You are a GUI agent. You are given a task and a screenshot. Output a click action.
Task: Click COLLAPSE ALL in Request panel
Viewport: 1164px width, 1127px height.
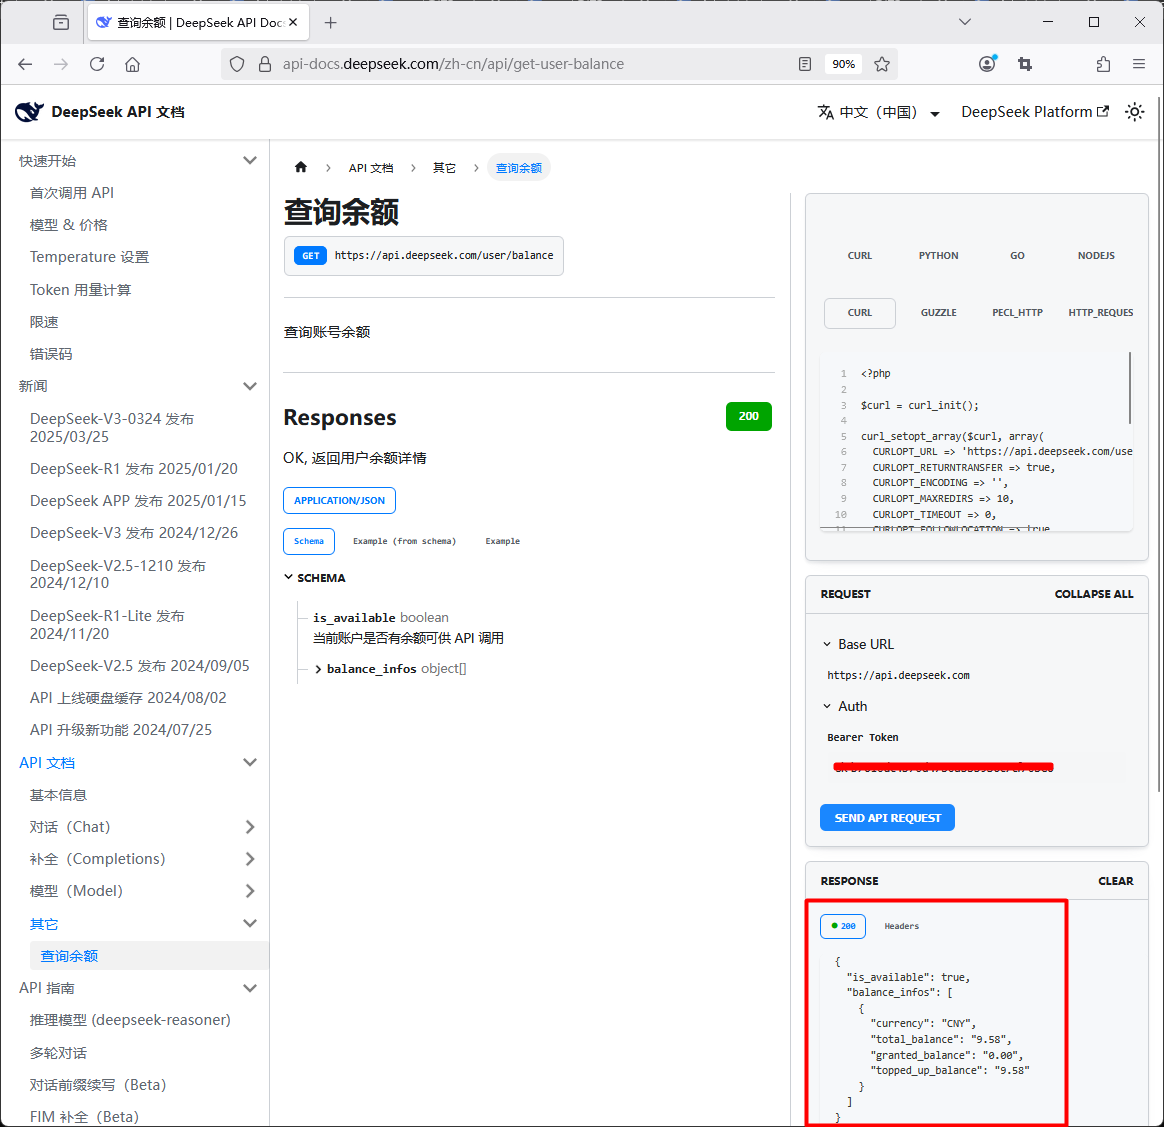[1093, 594]
